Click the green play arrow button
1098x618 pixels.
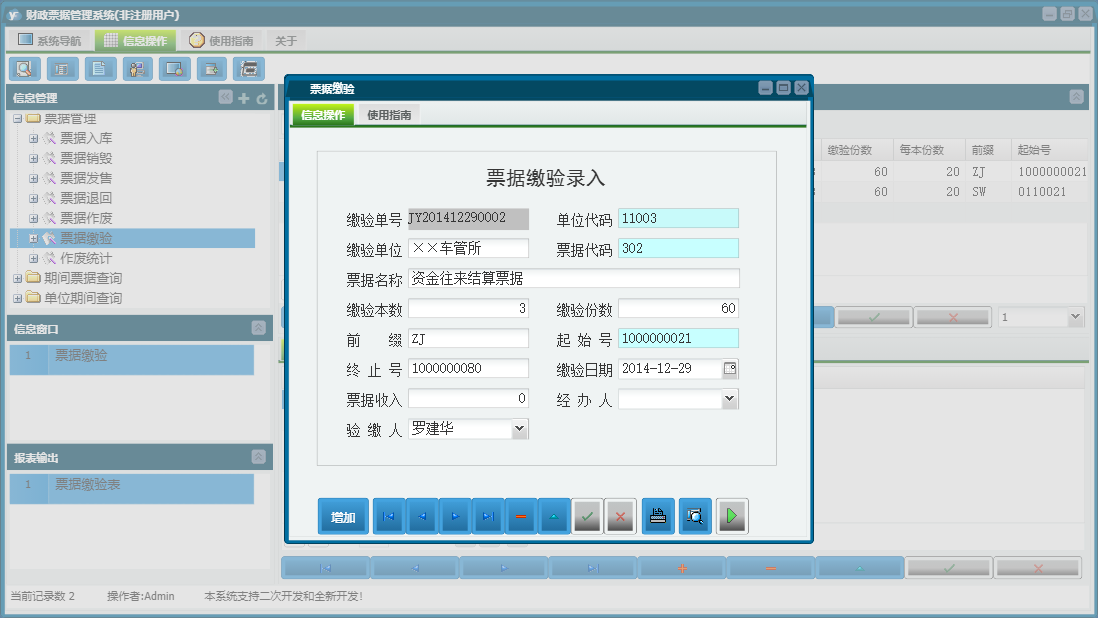(732, 517)
